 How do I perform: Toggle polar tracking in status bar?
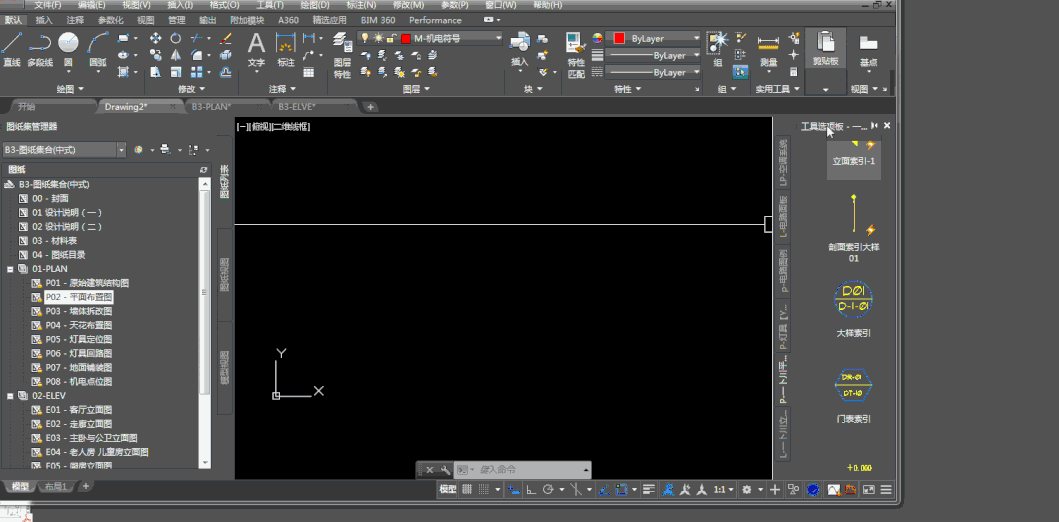click(548, 490)
